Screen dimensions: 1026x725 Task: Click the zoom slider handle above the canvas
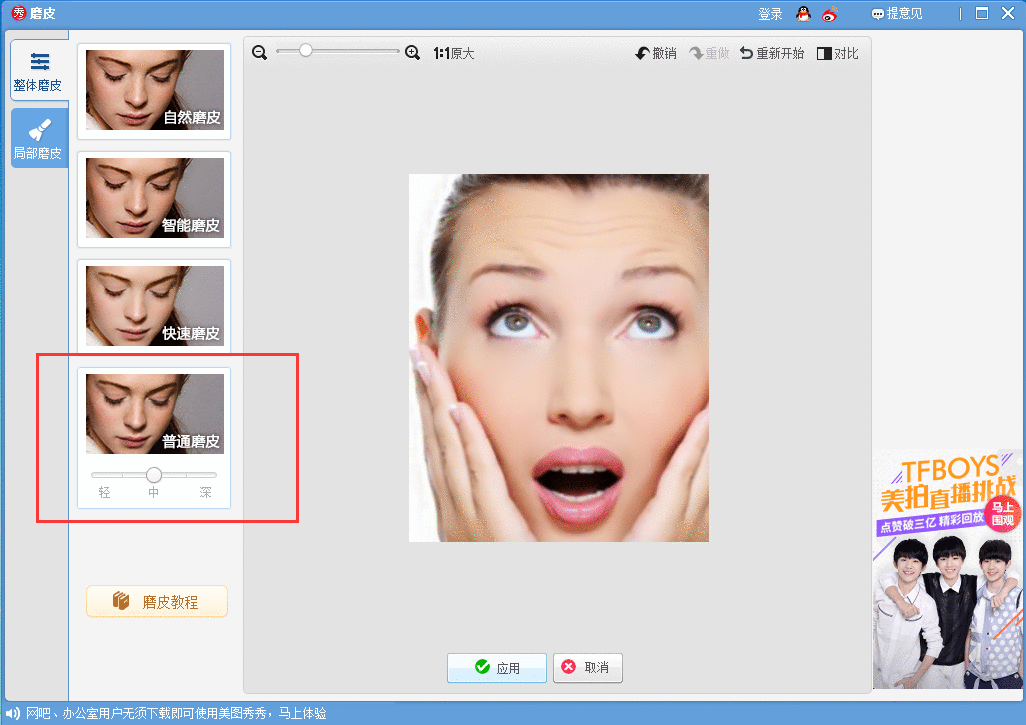click(306, 50)
